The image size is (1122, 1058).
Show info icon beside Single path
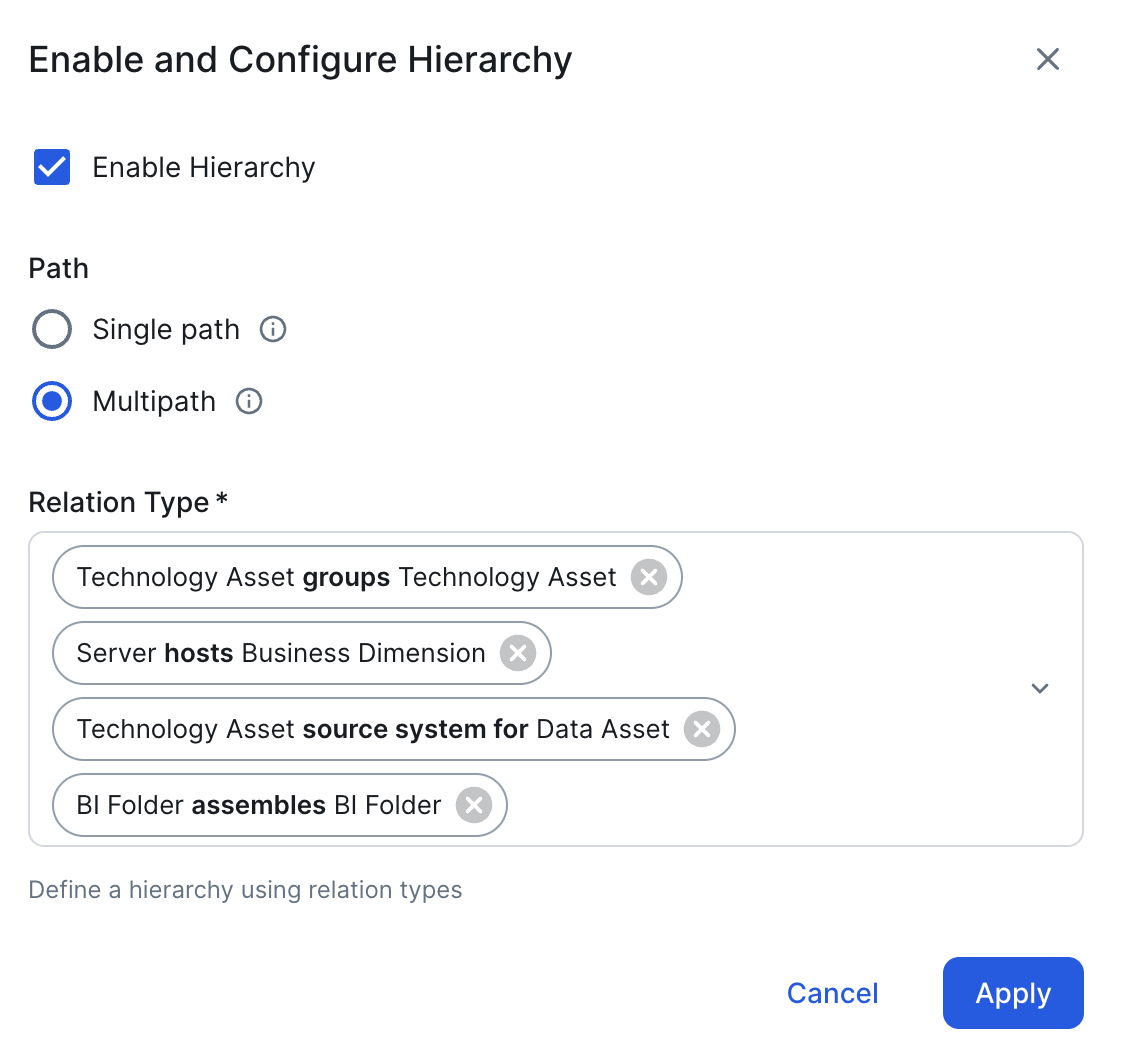point(273,329)
